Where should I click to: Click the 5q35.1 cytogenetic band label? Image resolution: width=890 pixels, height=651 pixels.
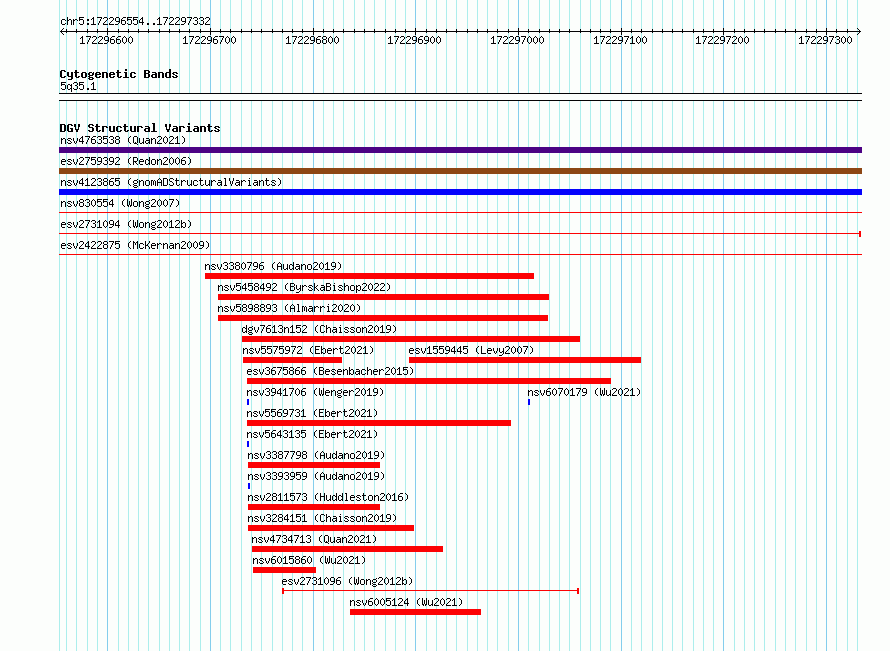click(78, 86)
